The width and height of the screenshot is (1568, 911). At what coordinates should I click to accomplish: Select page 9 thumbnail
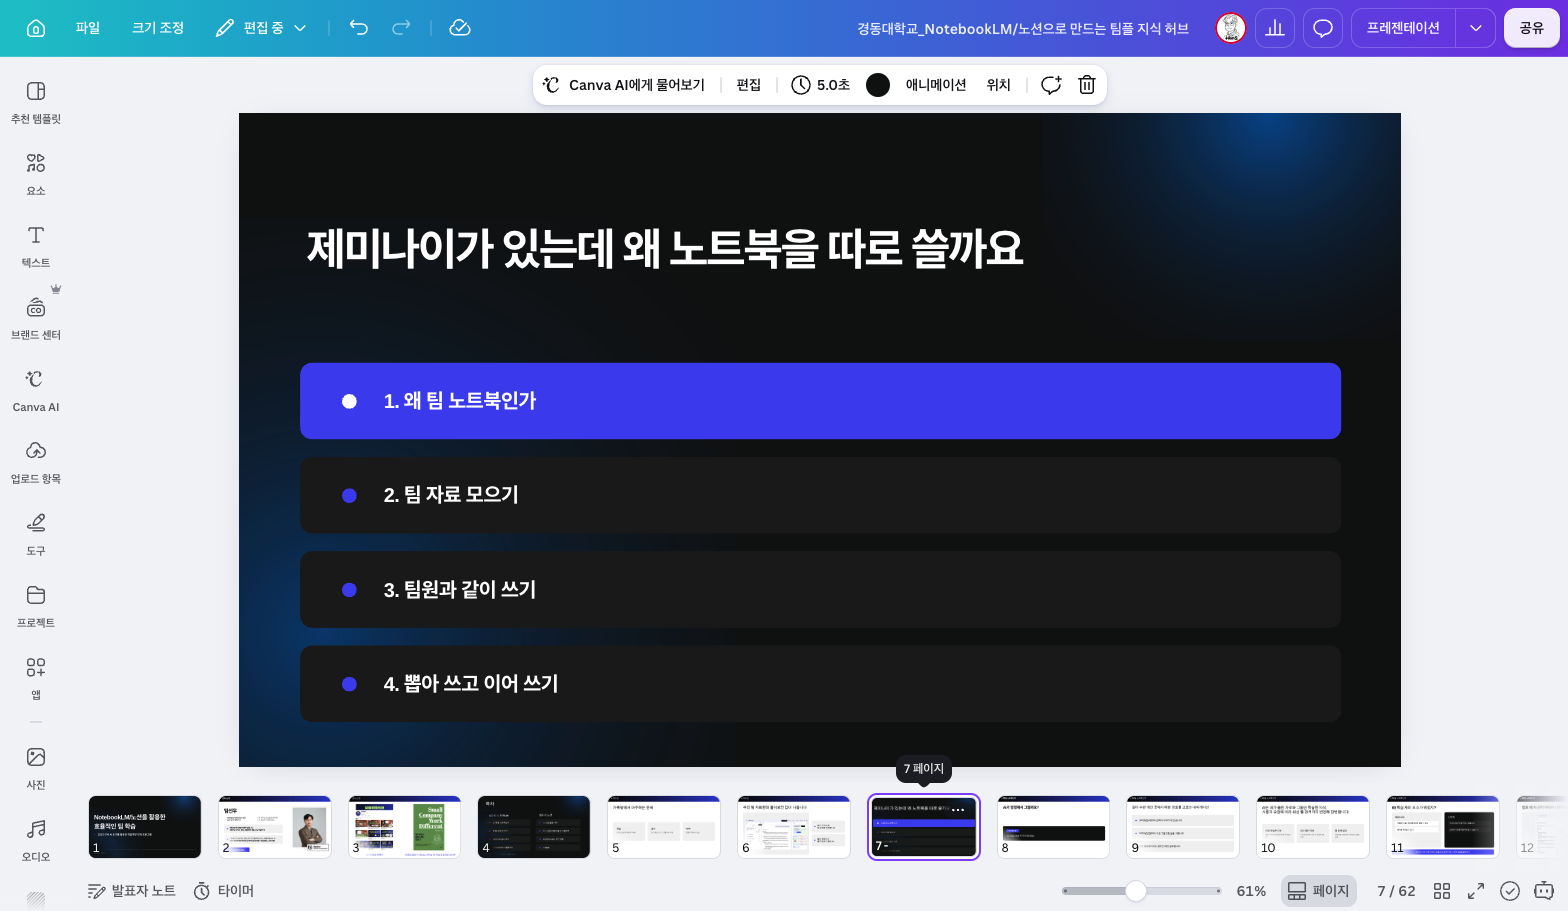point(1183,827)
